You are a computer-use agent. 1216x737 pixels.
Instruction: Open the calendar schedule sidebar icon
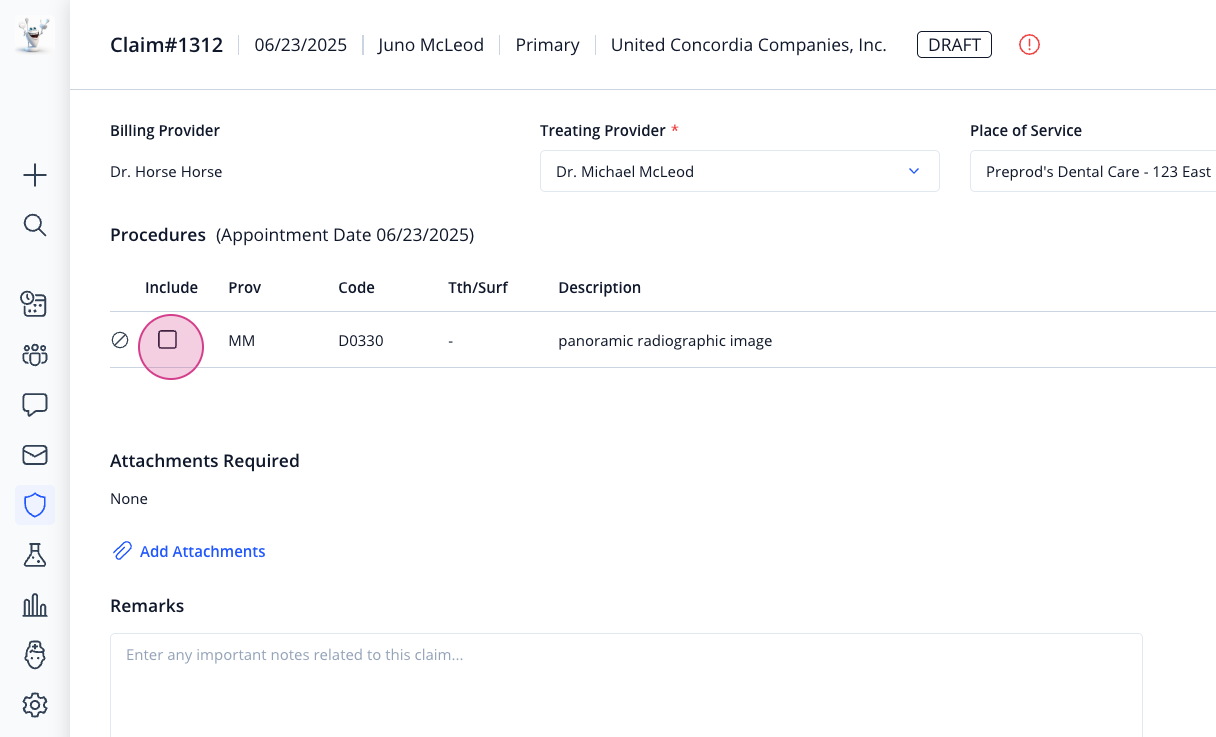tap(35, 304)
